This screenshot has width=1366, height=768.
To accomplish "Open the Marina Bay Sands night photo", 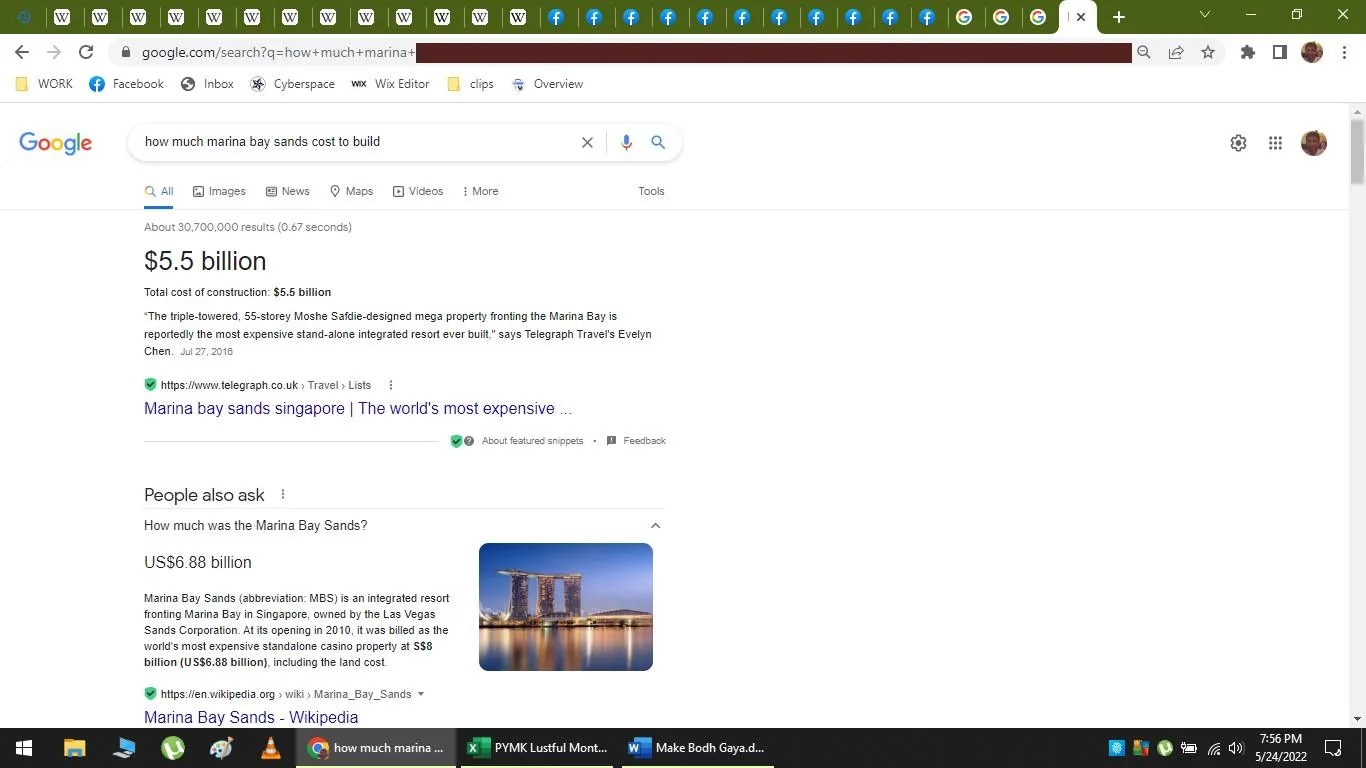I will 566,607.
